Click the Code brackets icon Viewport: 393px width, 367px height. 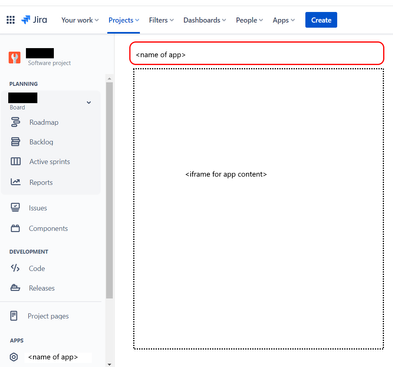pos(15,268)
